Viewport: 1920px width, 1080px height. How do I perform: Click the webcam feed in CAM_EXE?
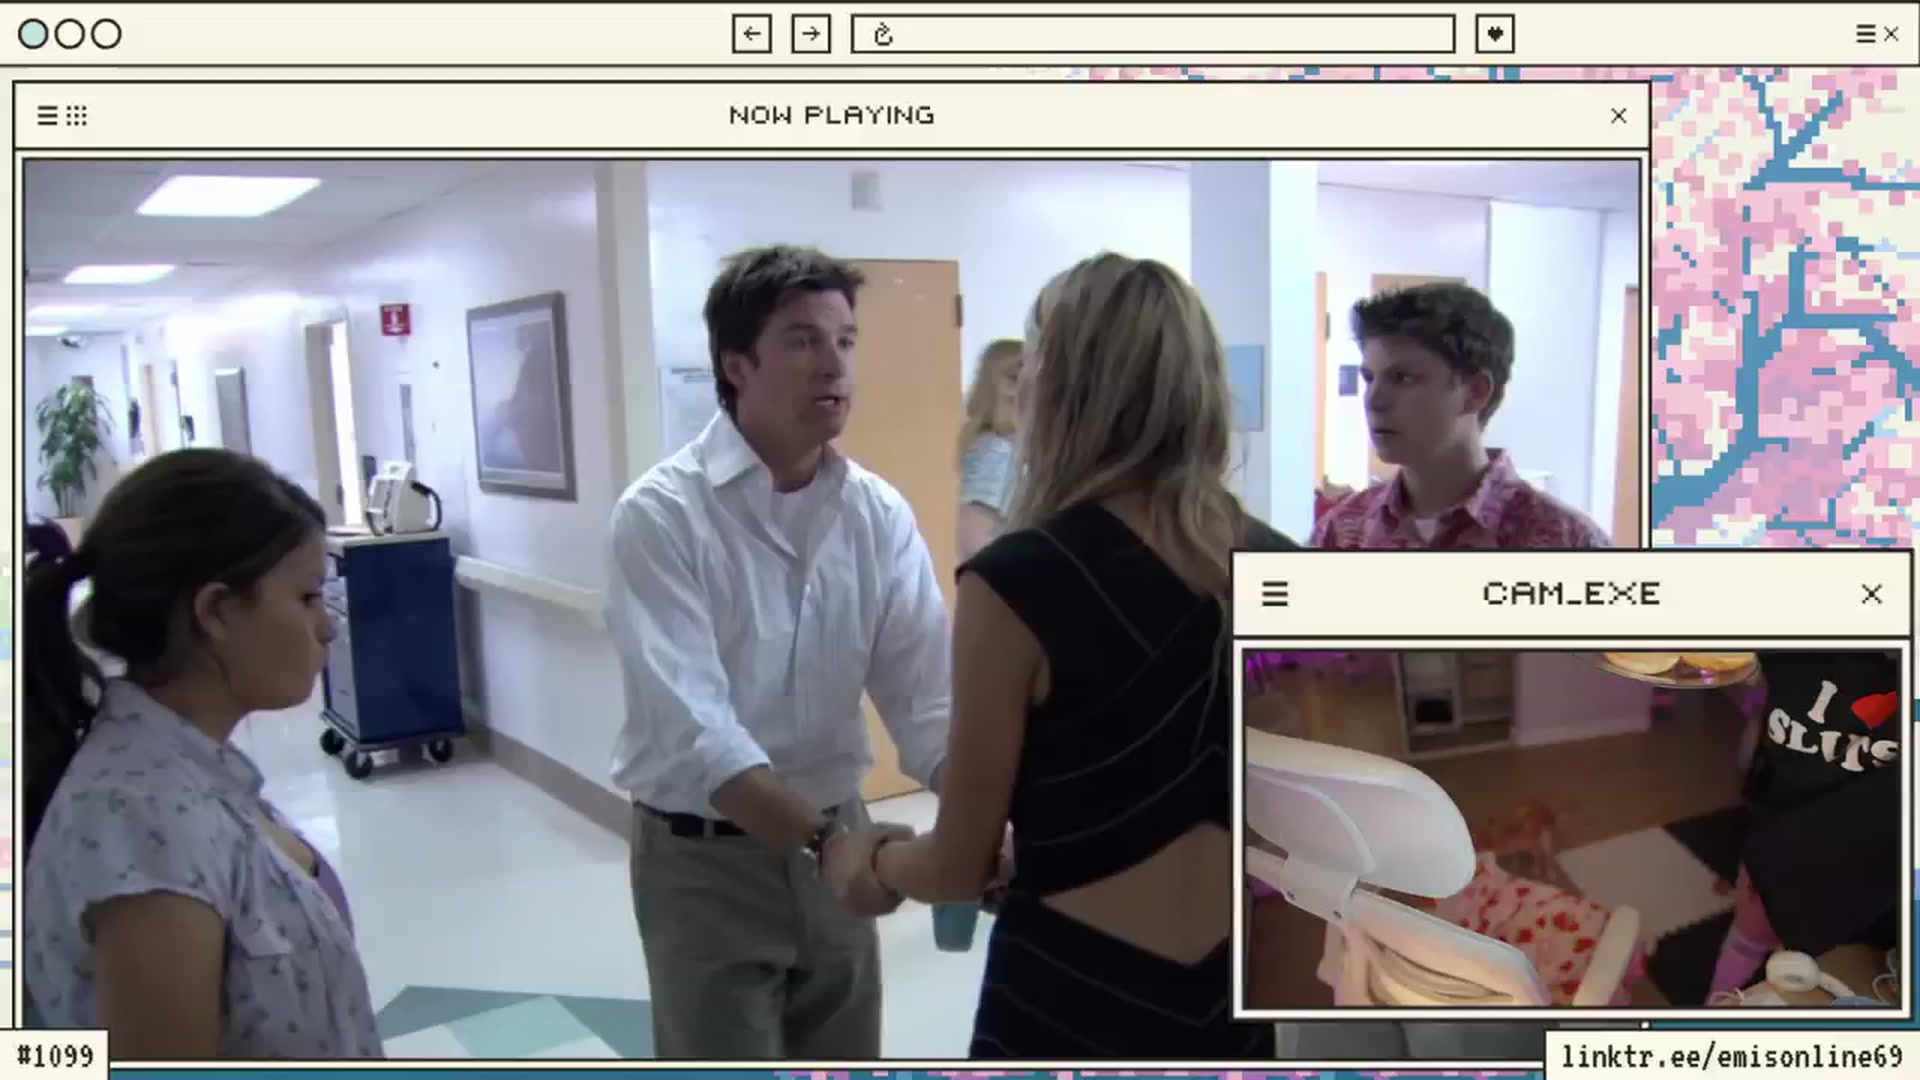click(x=1572, y=829)
